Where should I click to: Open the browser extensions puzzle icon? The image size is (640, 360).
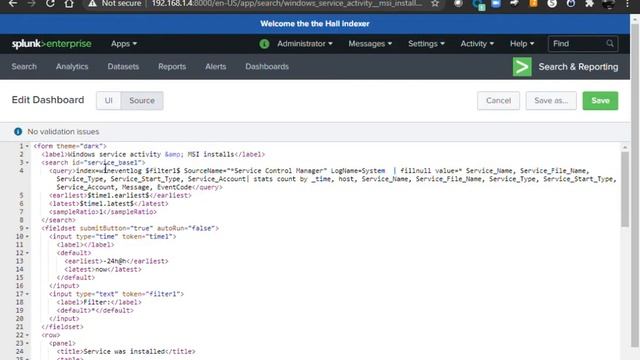pyautogui.click(x=589, y=4)
